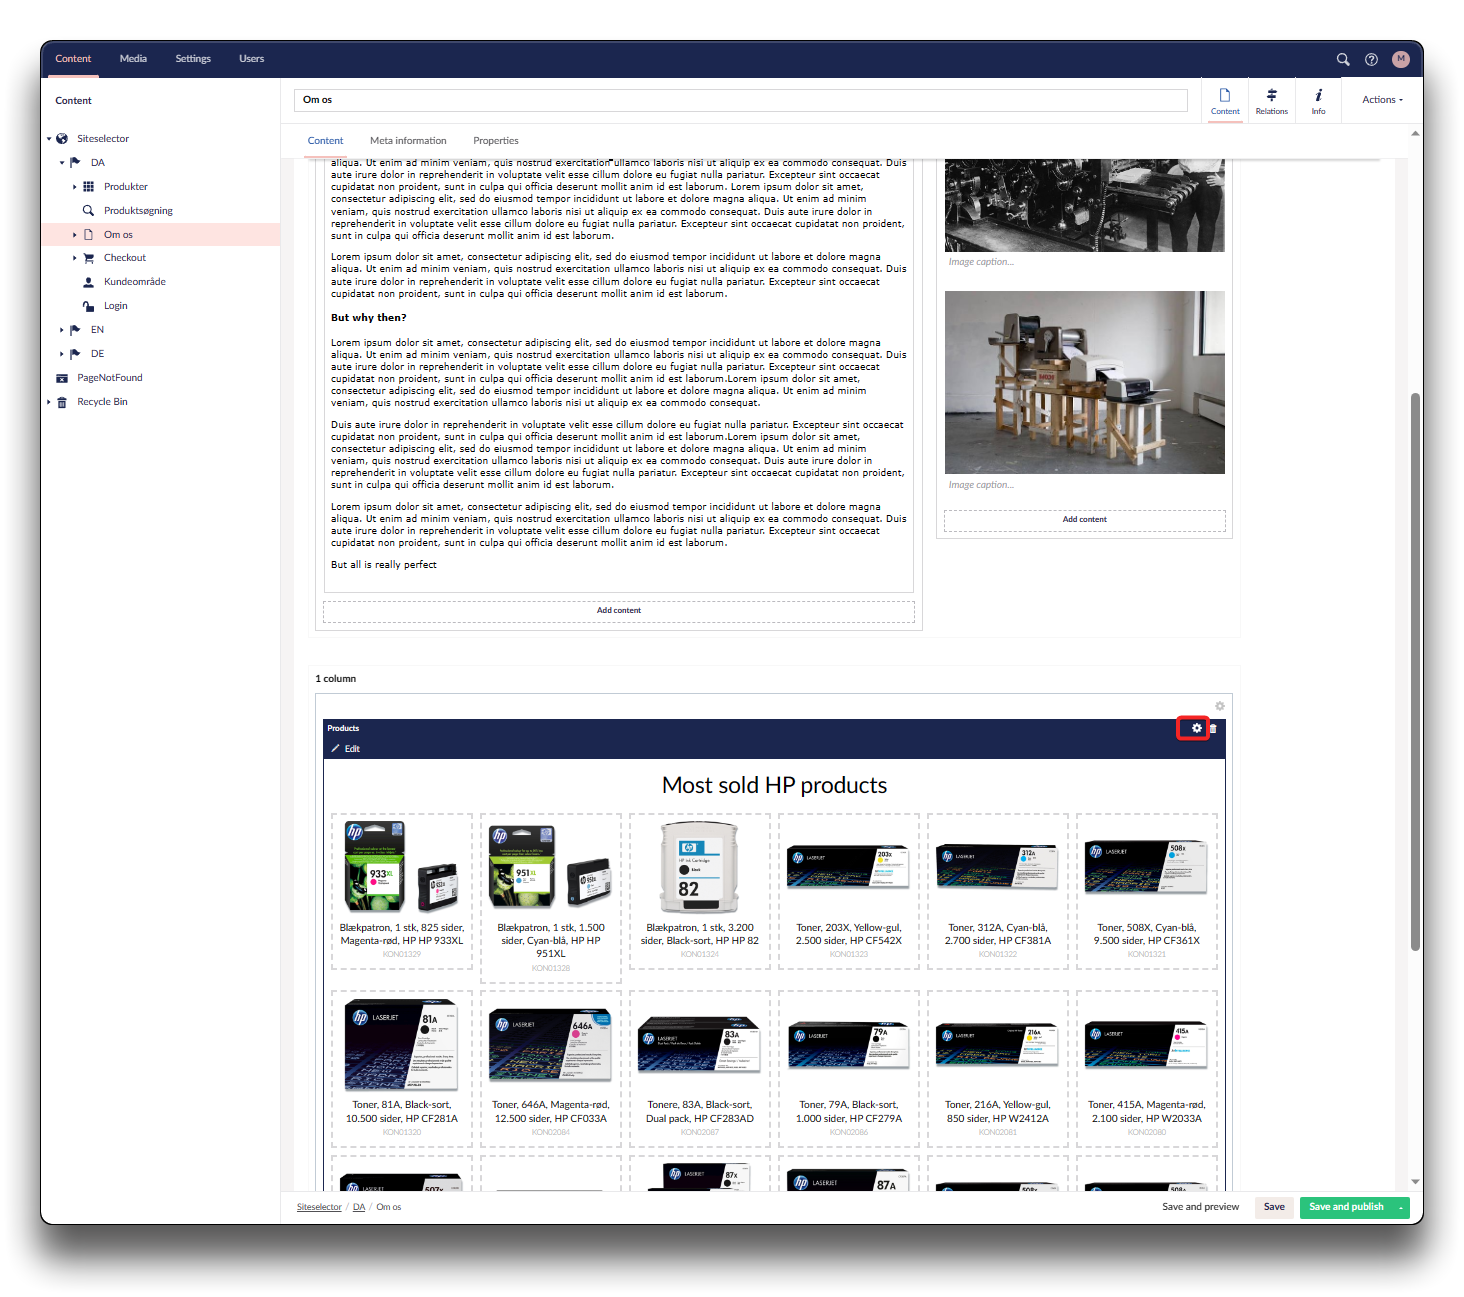This screenshot has height=1297, width=1464.
Task: Expand the Om os tree node
Action: pyautogui.click(x=75, y=235)
